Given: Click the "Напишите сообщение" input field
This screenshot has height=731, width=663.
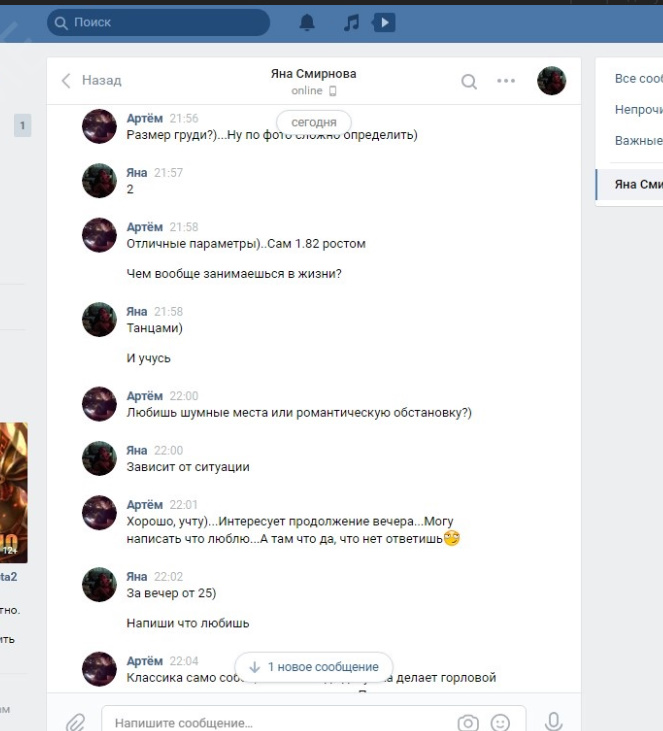Looking at the screenshot, I should coord(280,723).
